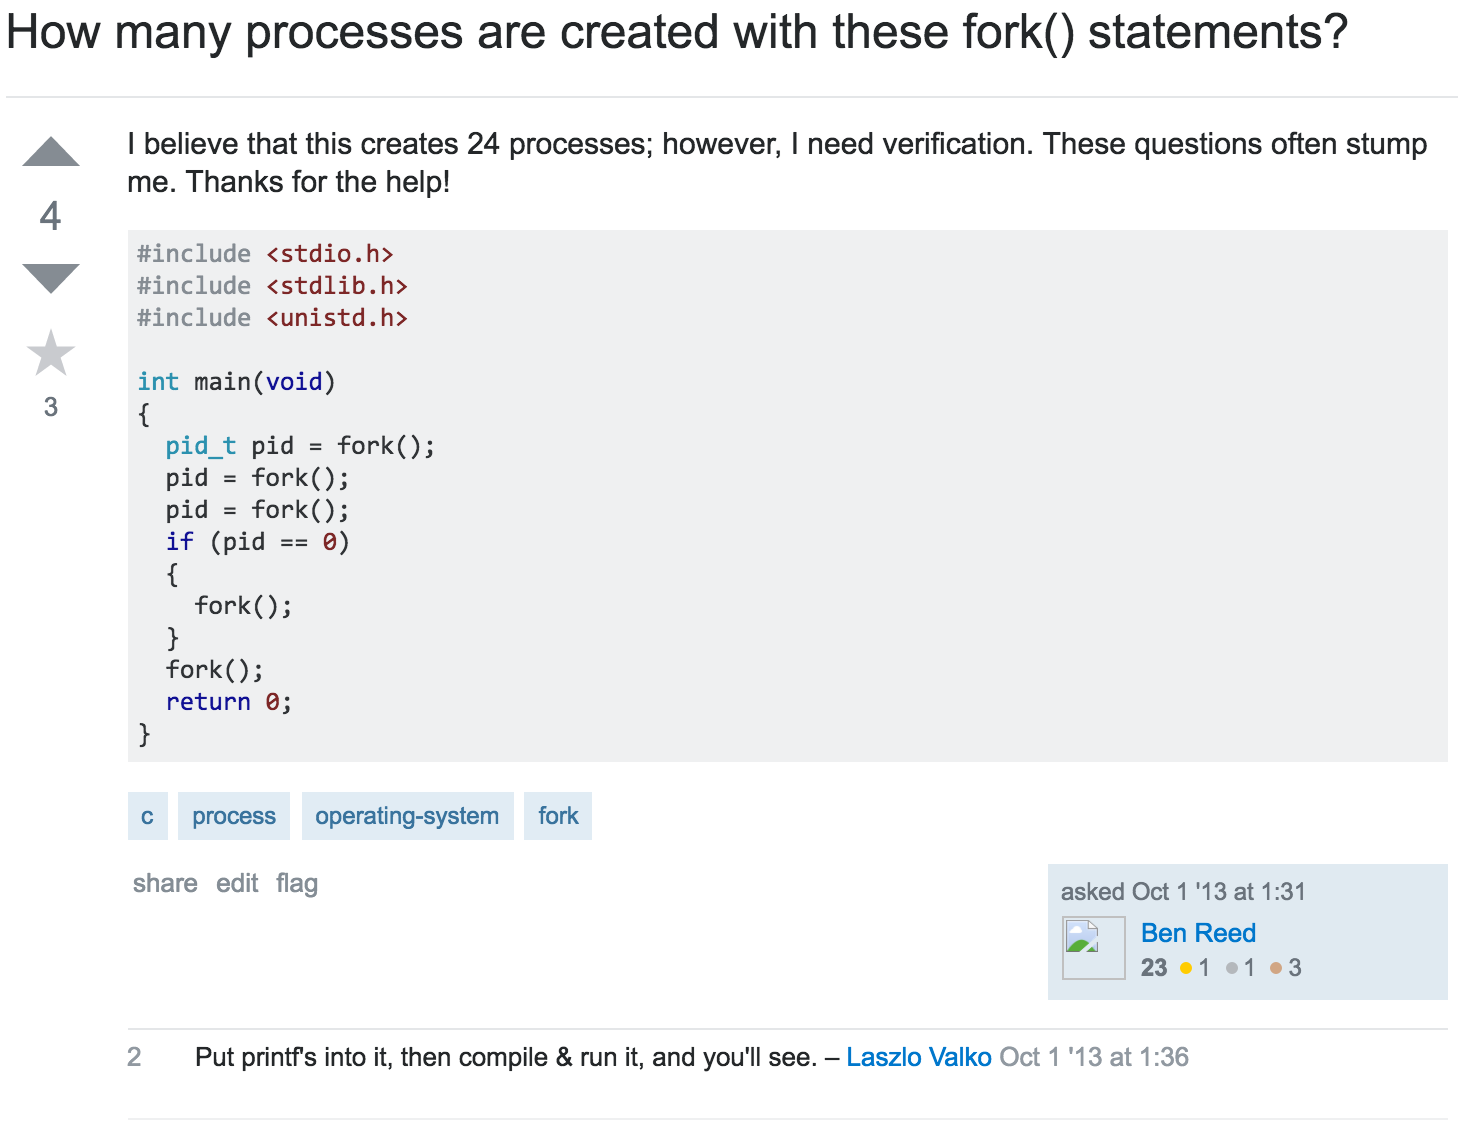The height and width of the screenshot is (1128, 1458).
Task: Click the 'if (pid == 0)' line
Action: point(257,542)
